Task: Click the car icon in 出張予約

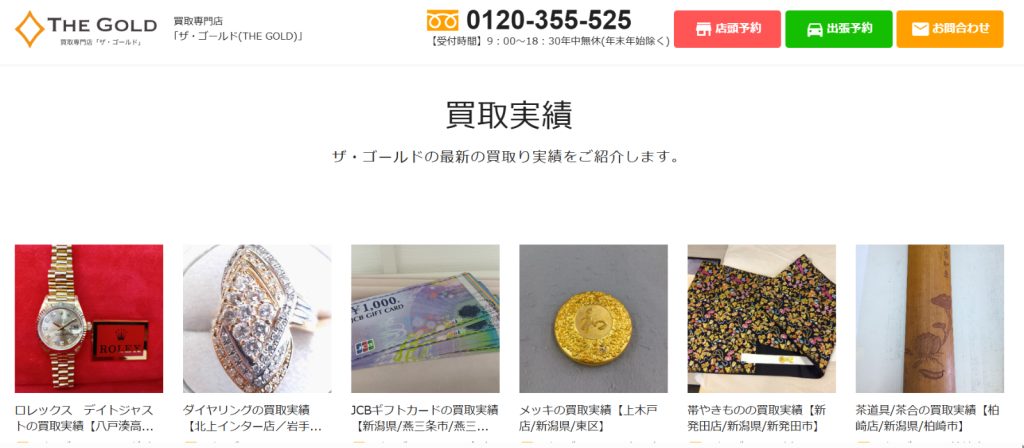Action: coord(814,29)
